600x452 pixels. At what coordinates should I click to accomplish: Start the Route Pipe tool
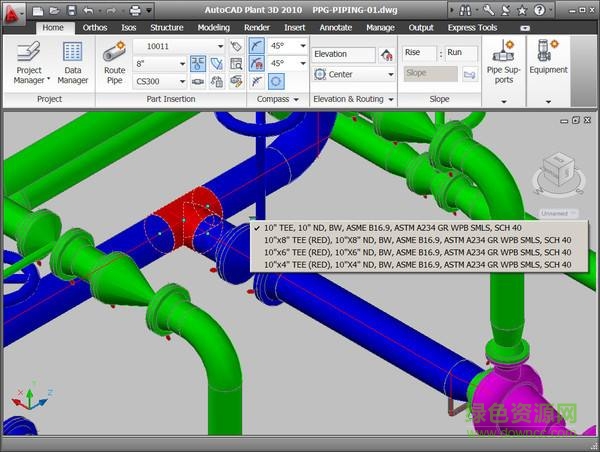tap(114, 62)
